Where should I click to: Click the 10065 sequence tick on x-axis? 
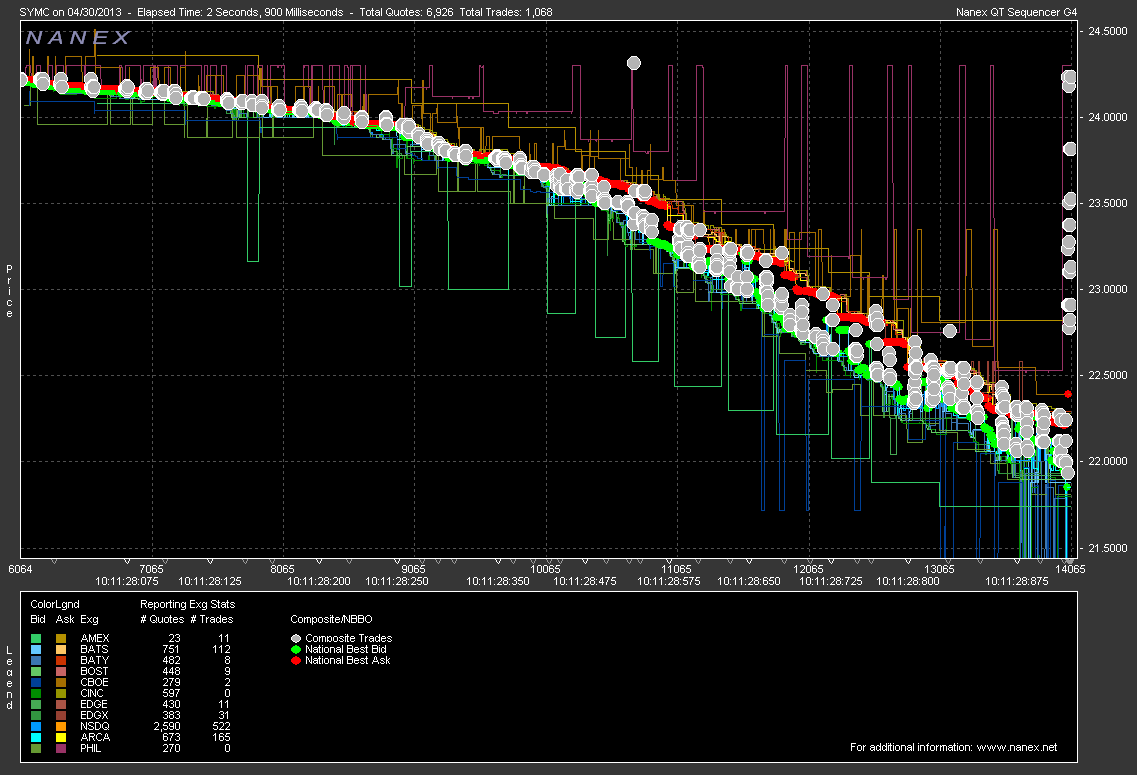pyautogui.click(x=545, y=569)
